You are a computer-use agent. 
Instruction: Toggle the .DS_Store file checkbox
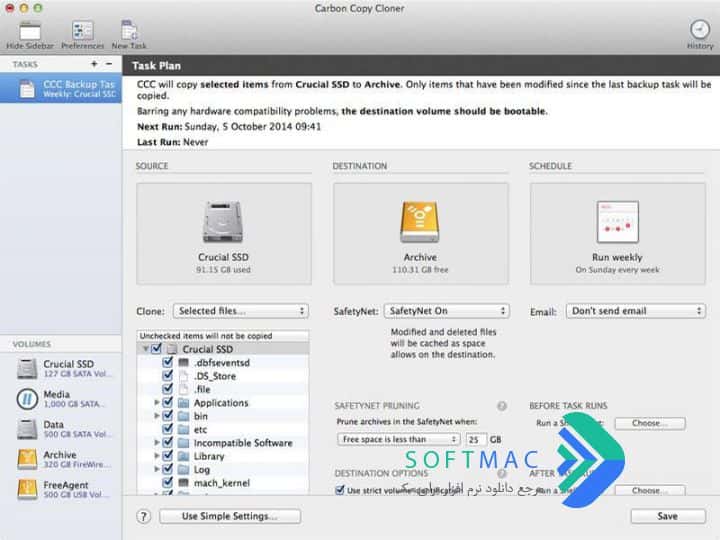pyautogui.click(x=168, y=376)
